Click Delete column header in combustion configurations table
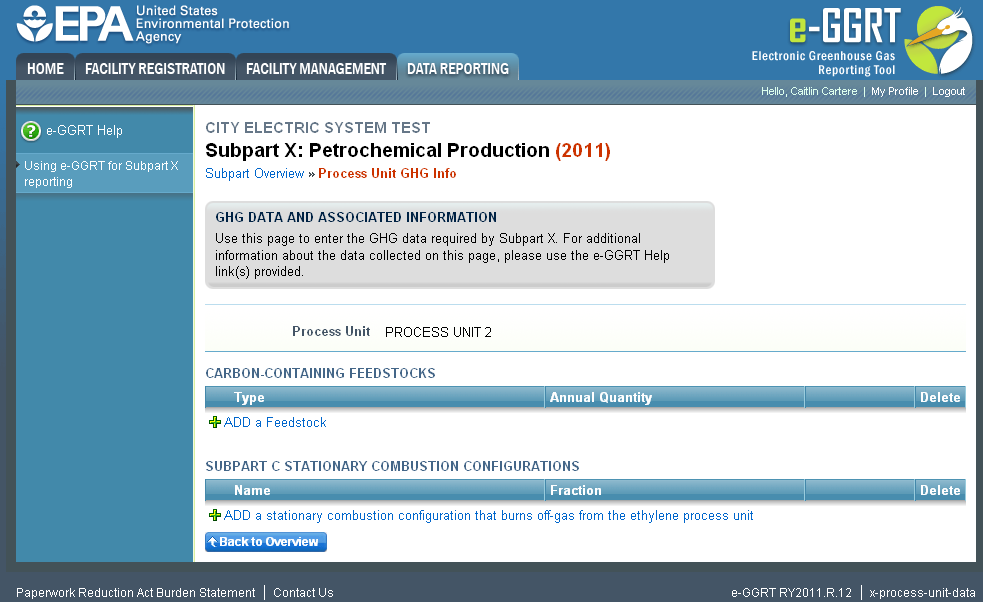The height and width of the screenshot is (602, 983). 940,490
